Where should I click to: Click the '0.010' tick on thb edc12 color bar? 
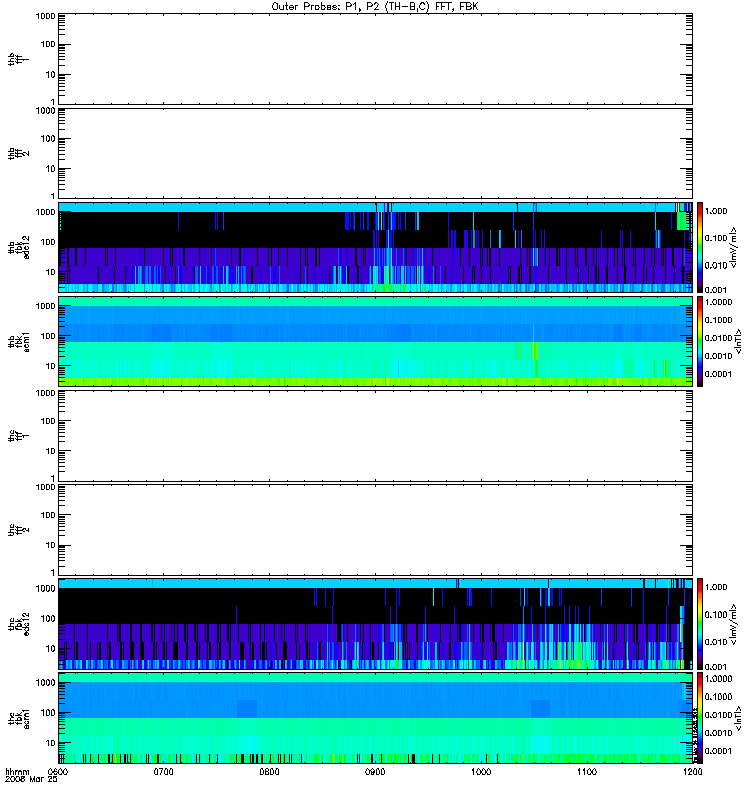[x=716, y=265]
